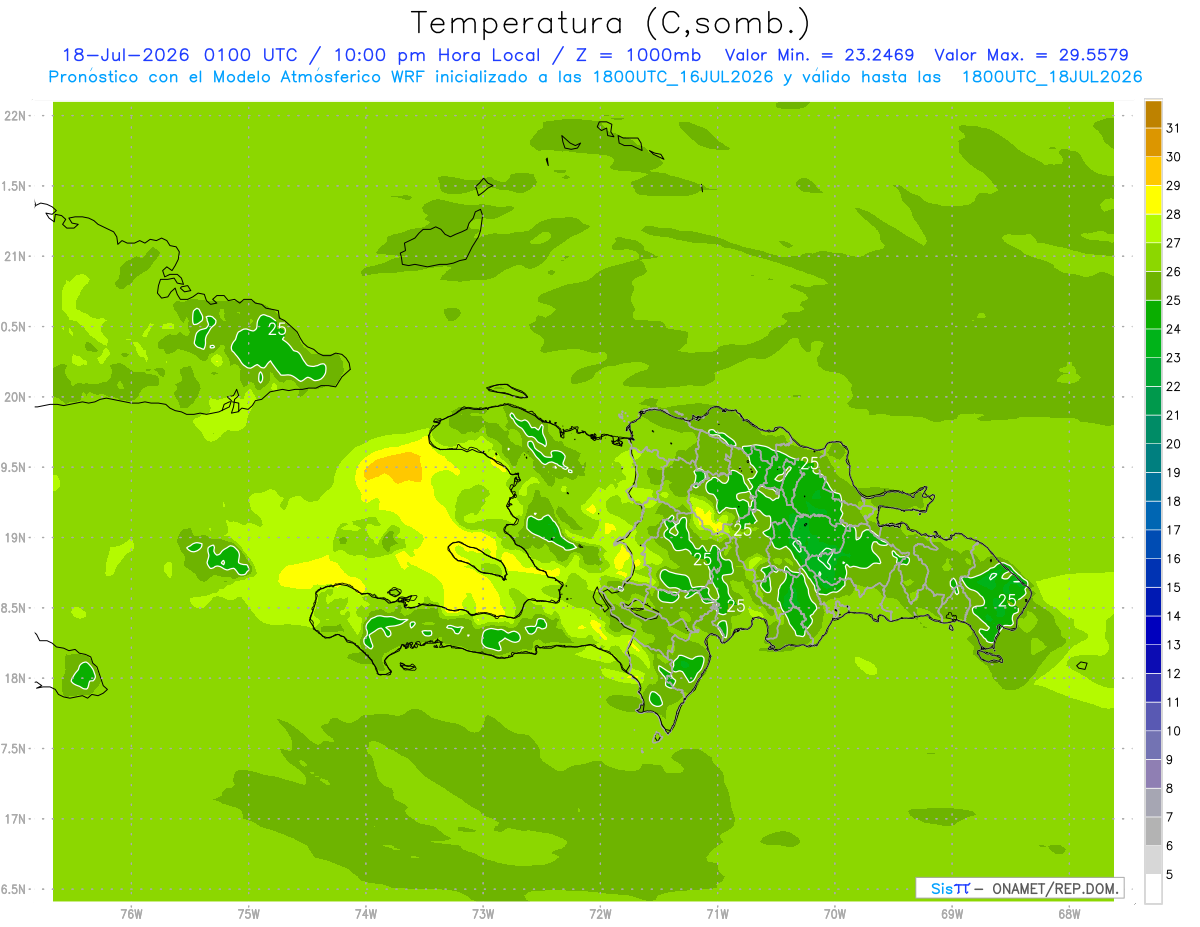This screenshot has height=927, width=1200.
Task: Click the 70W longitude axis label
Action: click(x=835, y=914)
